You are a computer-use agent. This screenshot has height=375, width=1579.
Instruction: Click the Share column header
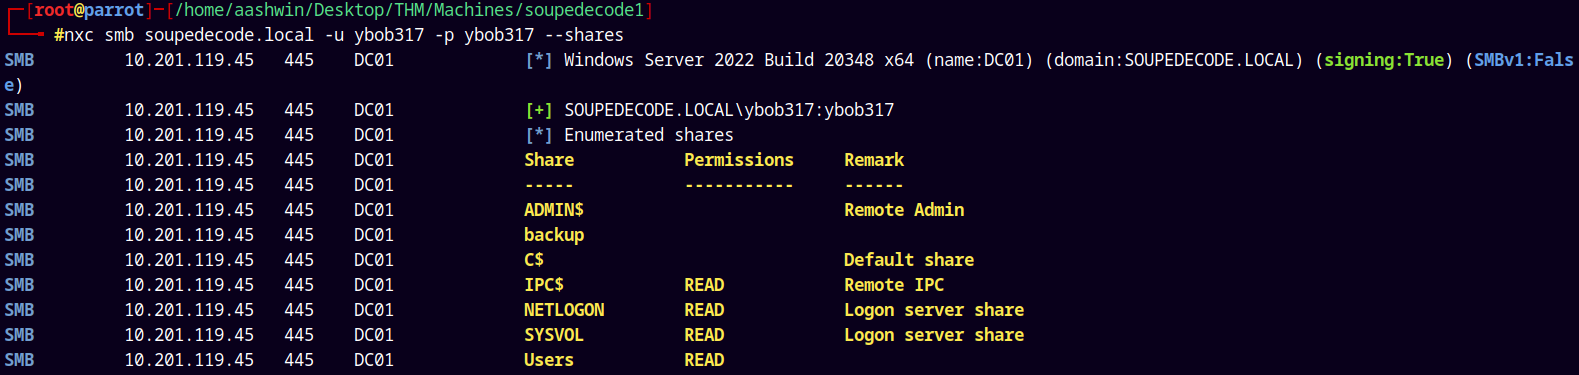549,160
